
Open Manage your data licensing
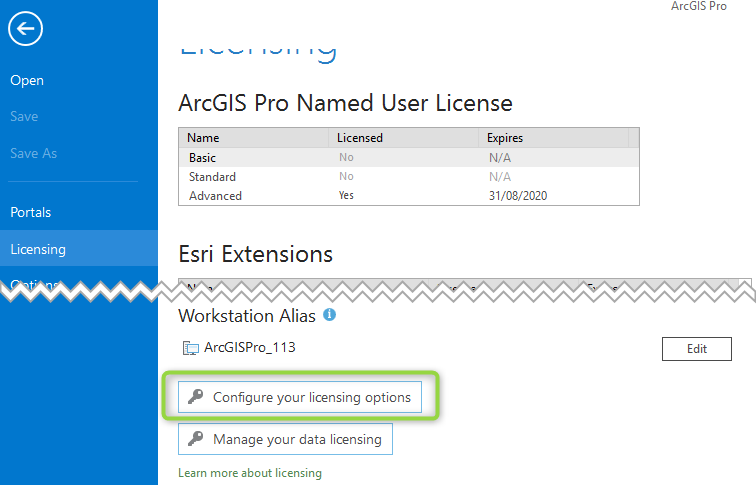pyautogui.click(x=285, y=439)
